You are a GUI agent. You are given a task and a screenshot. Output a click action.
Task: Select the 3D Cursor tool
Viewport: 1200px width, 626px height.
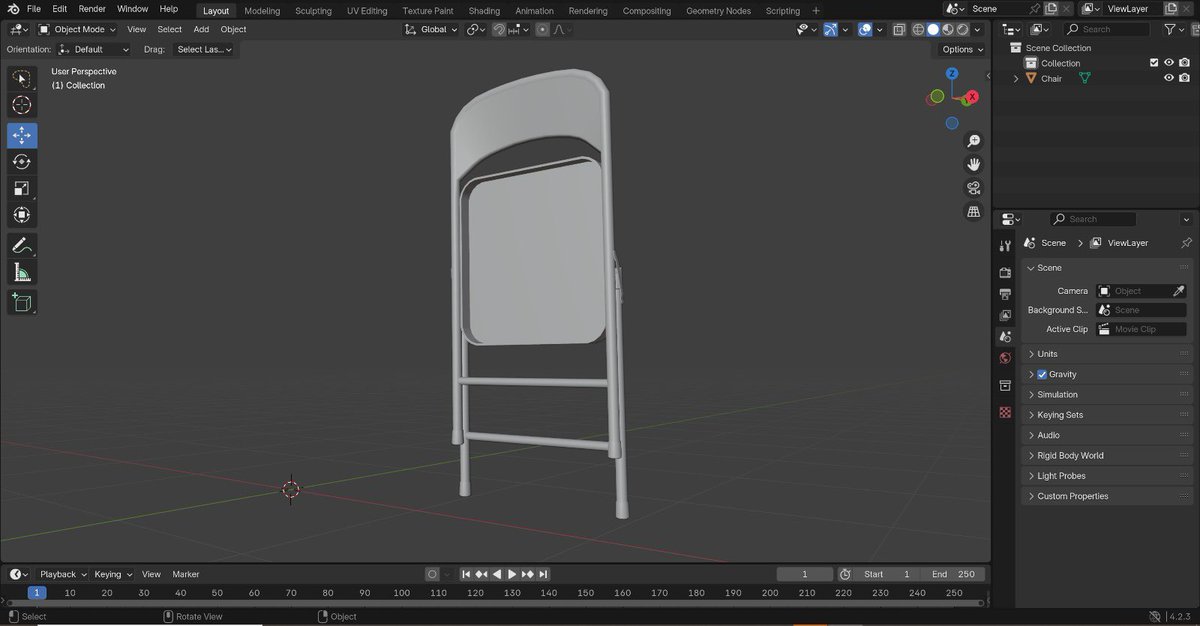pos(22,105)
